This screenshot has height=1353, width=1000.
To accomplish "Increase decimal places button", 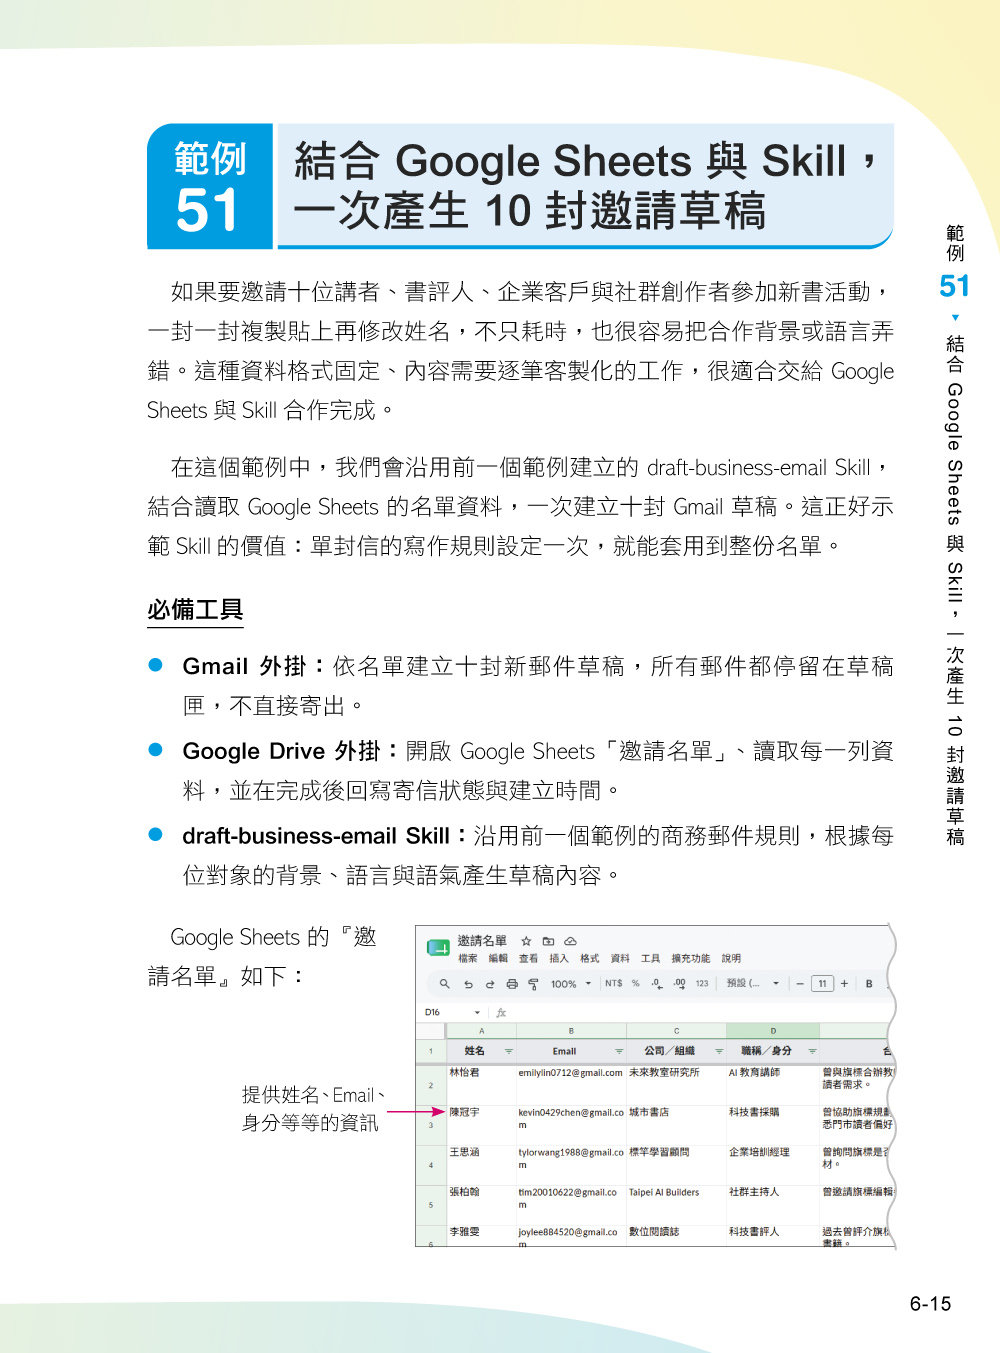I will point(679,984).
